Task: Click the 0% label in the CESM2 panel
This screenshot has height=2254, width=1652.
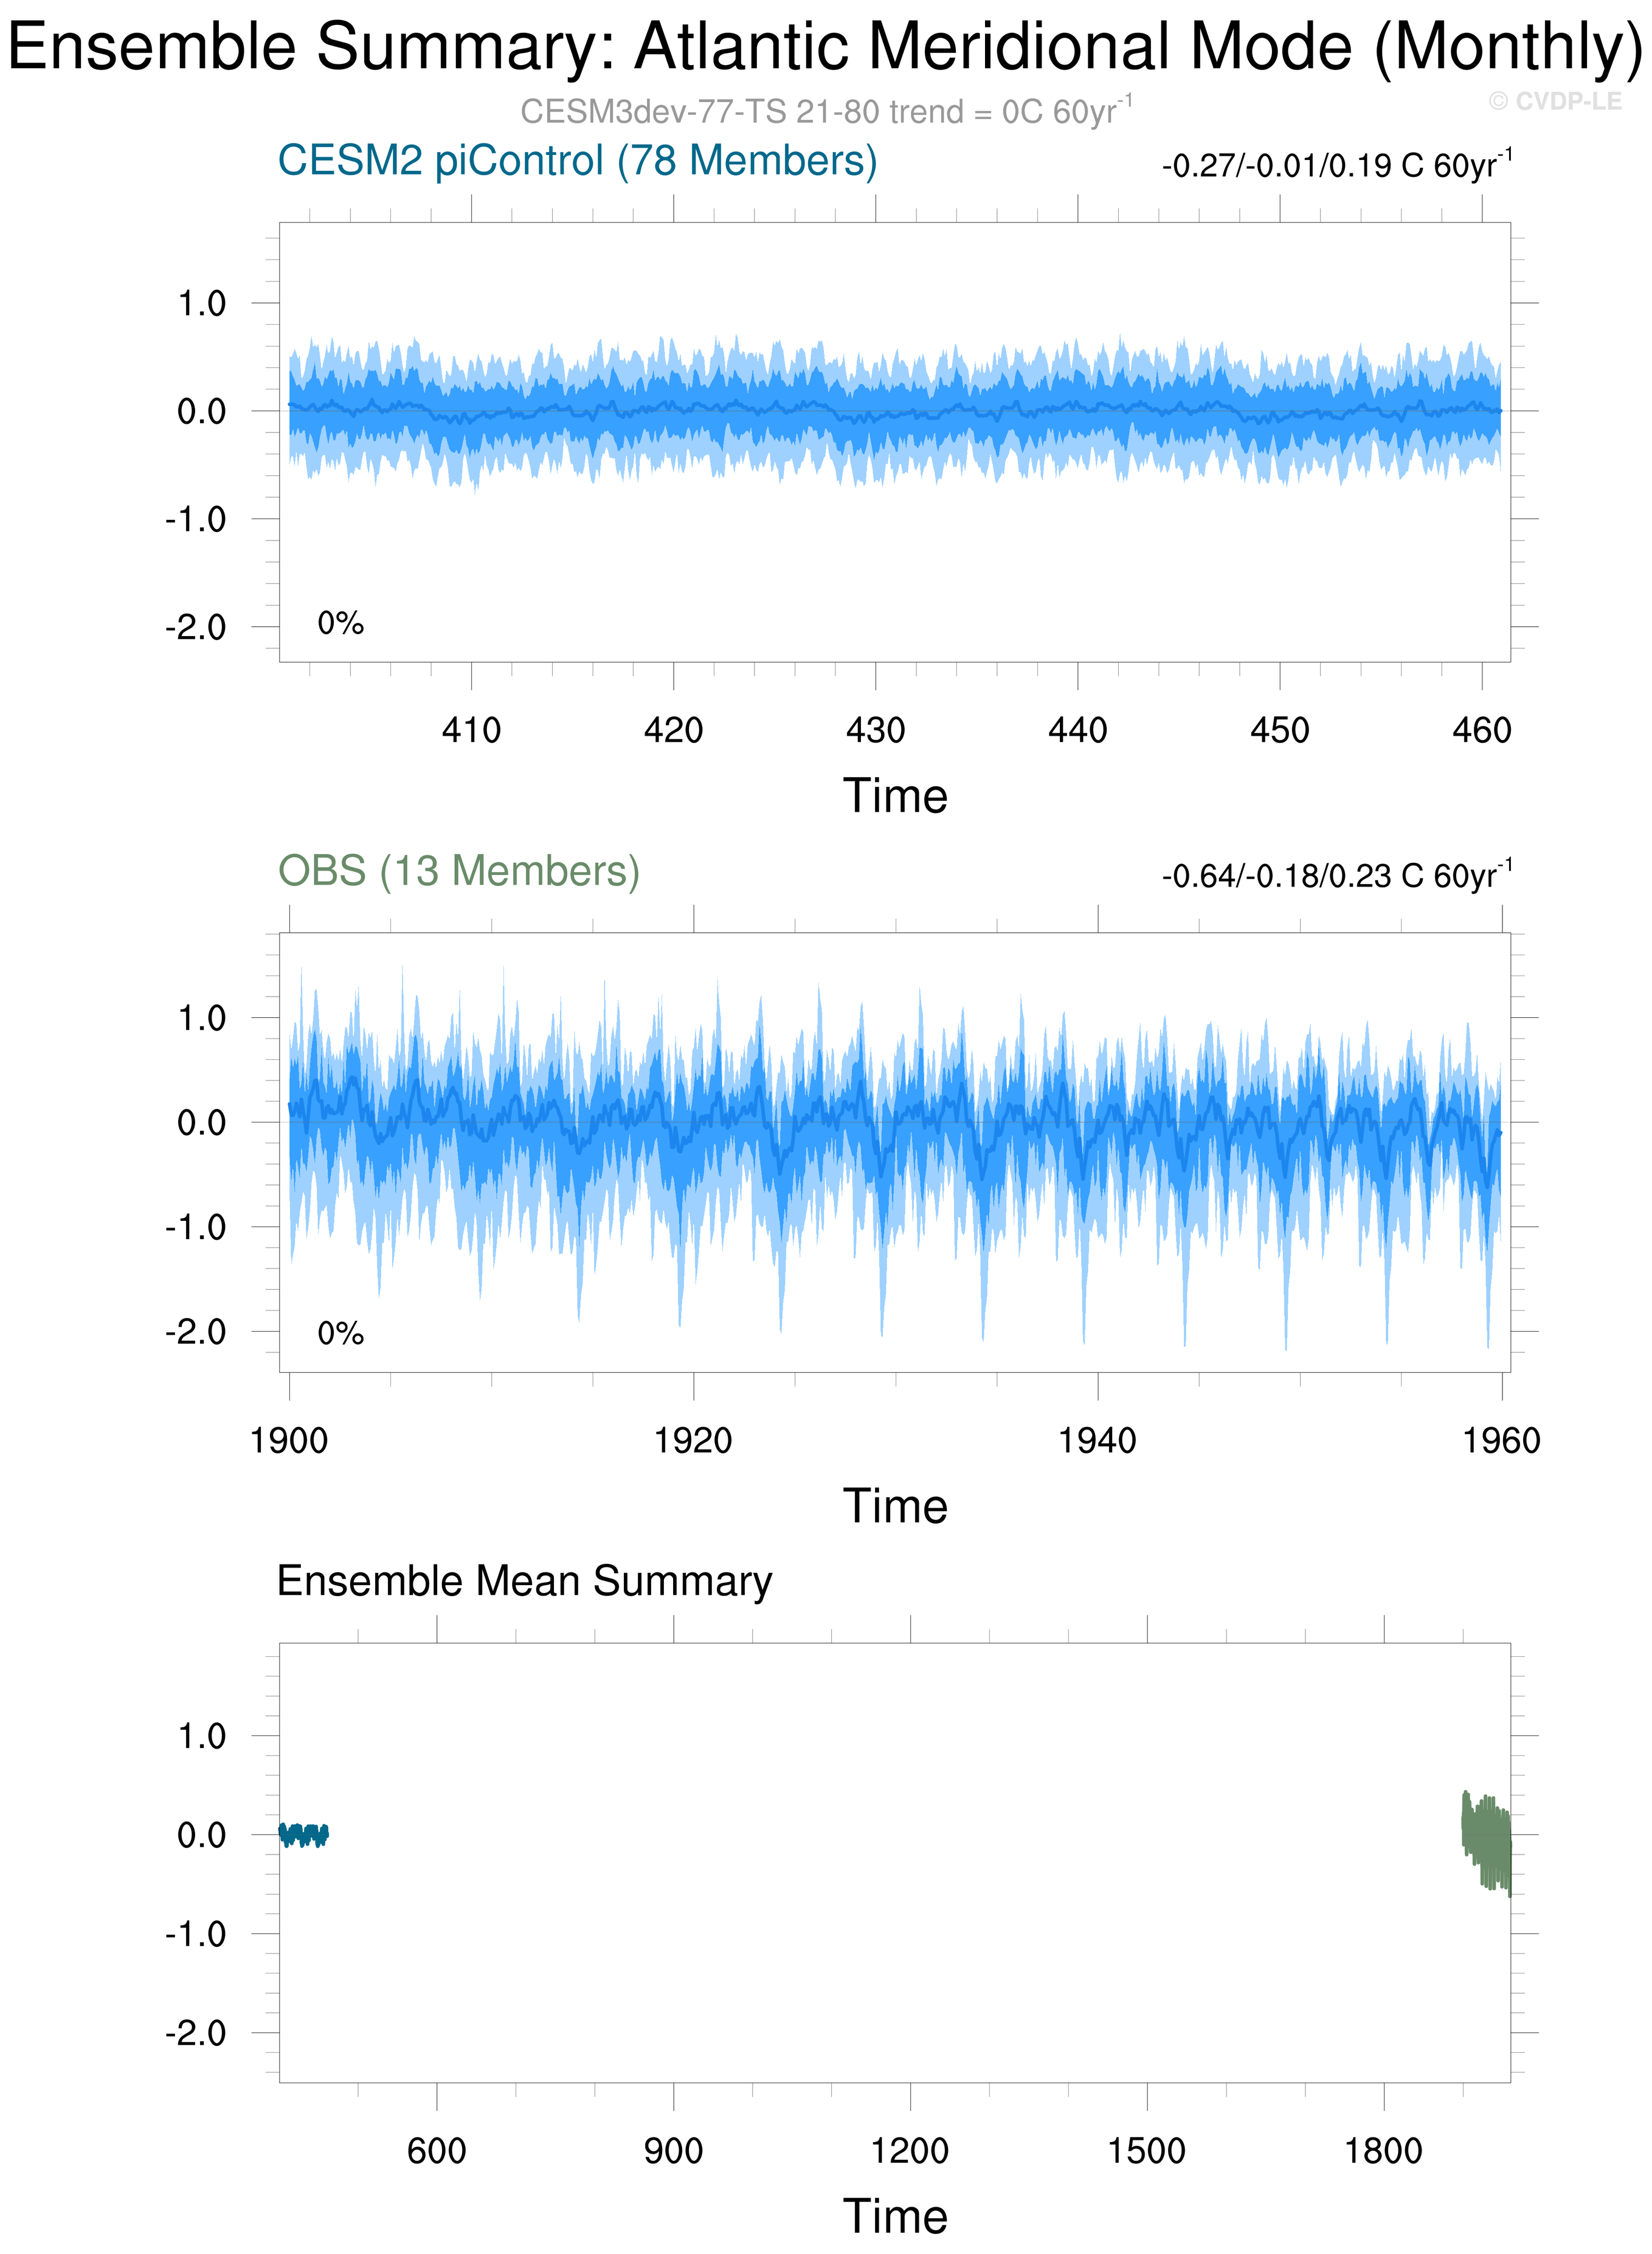Action: tap(340, 623)
